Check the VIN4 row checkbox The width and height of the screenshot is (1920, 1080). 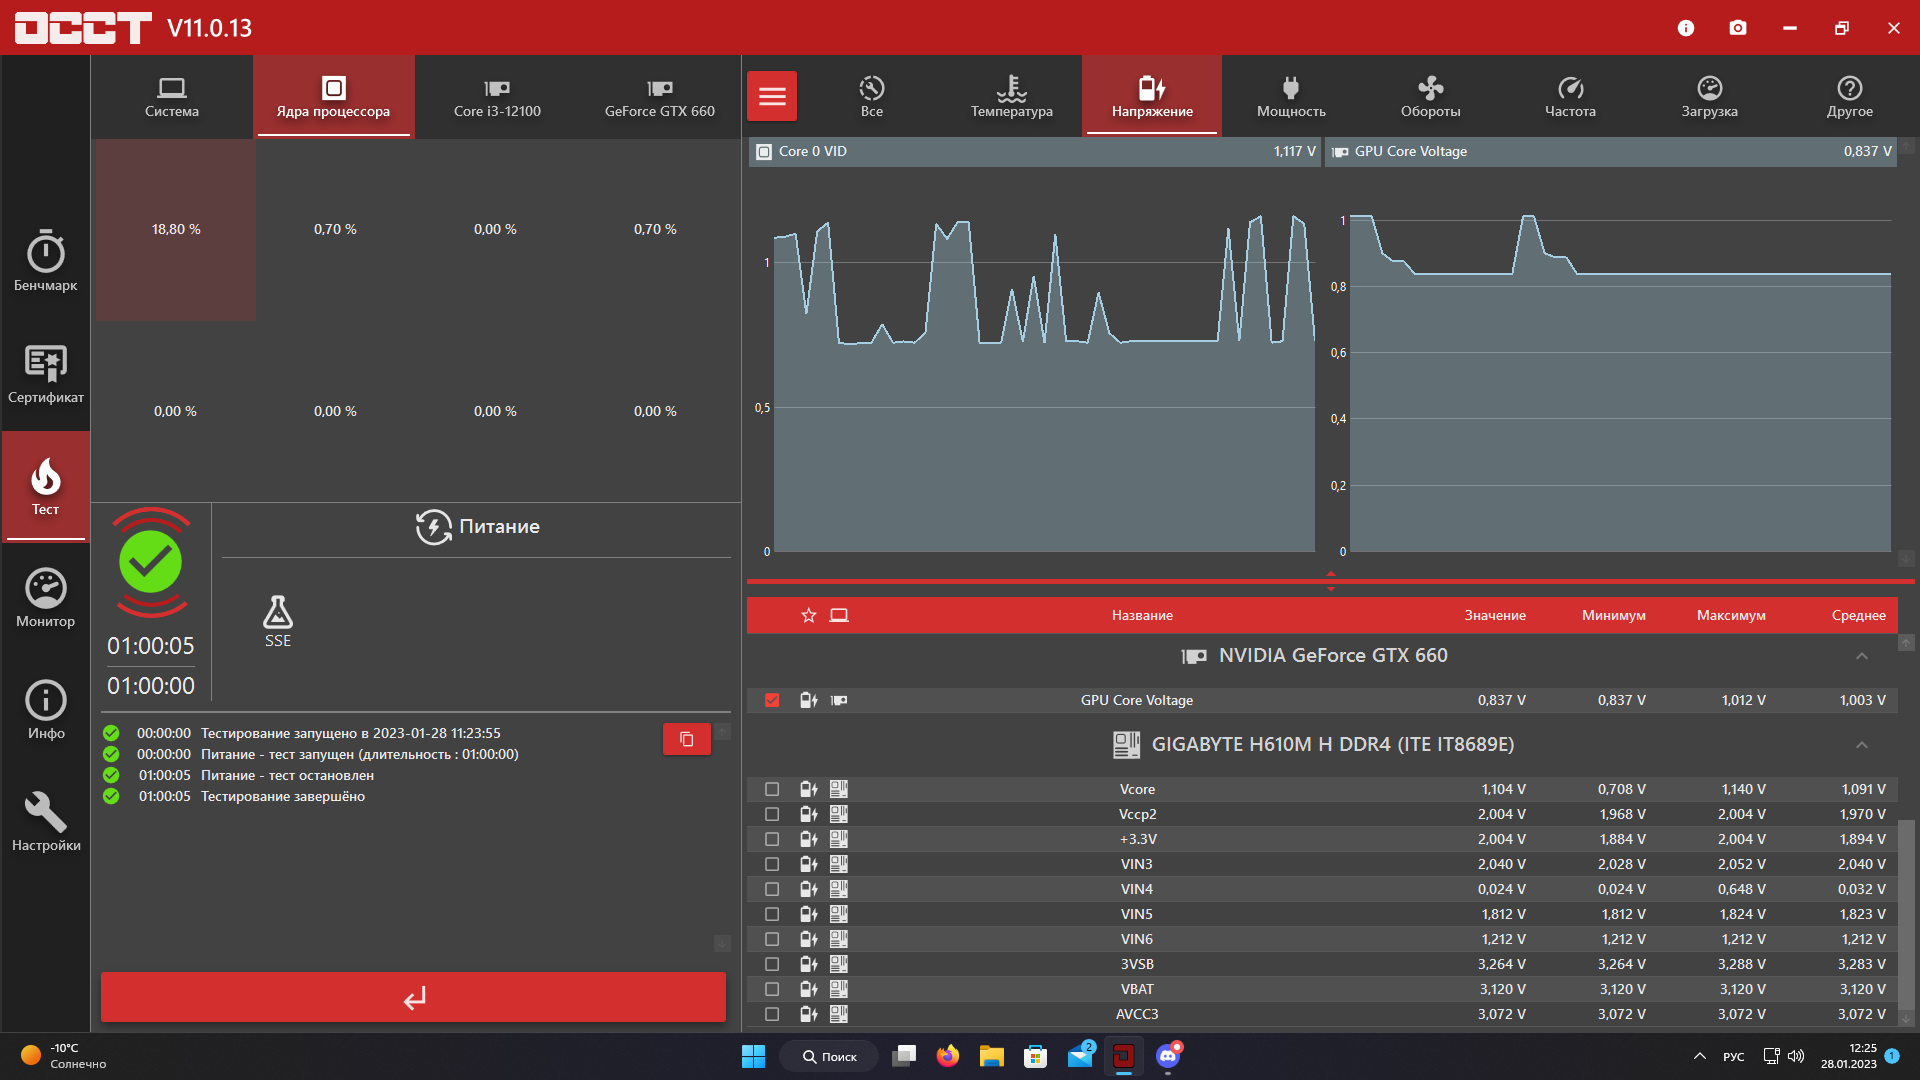tap(772, 889)
